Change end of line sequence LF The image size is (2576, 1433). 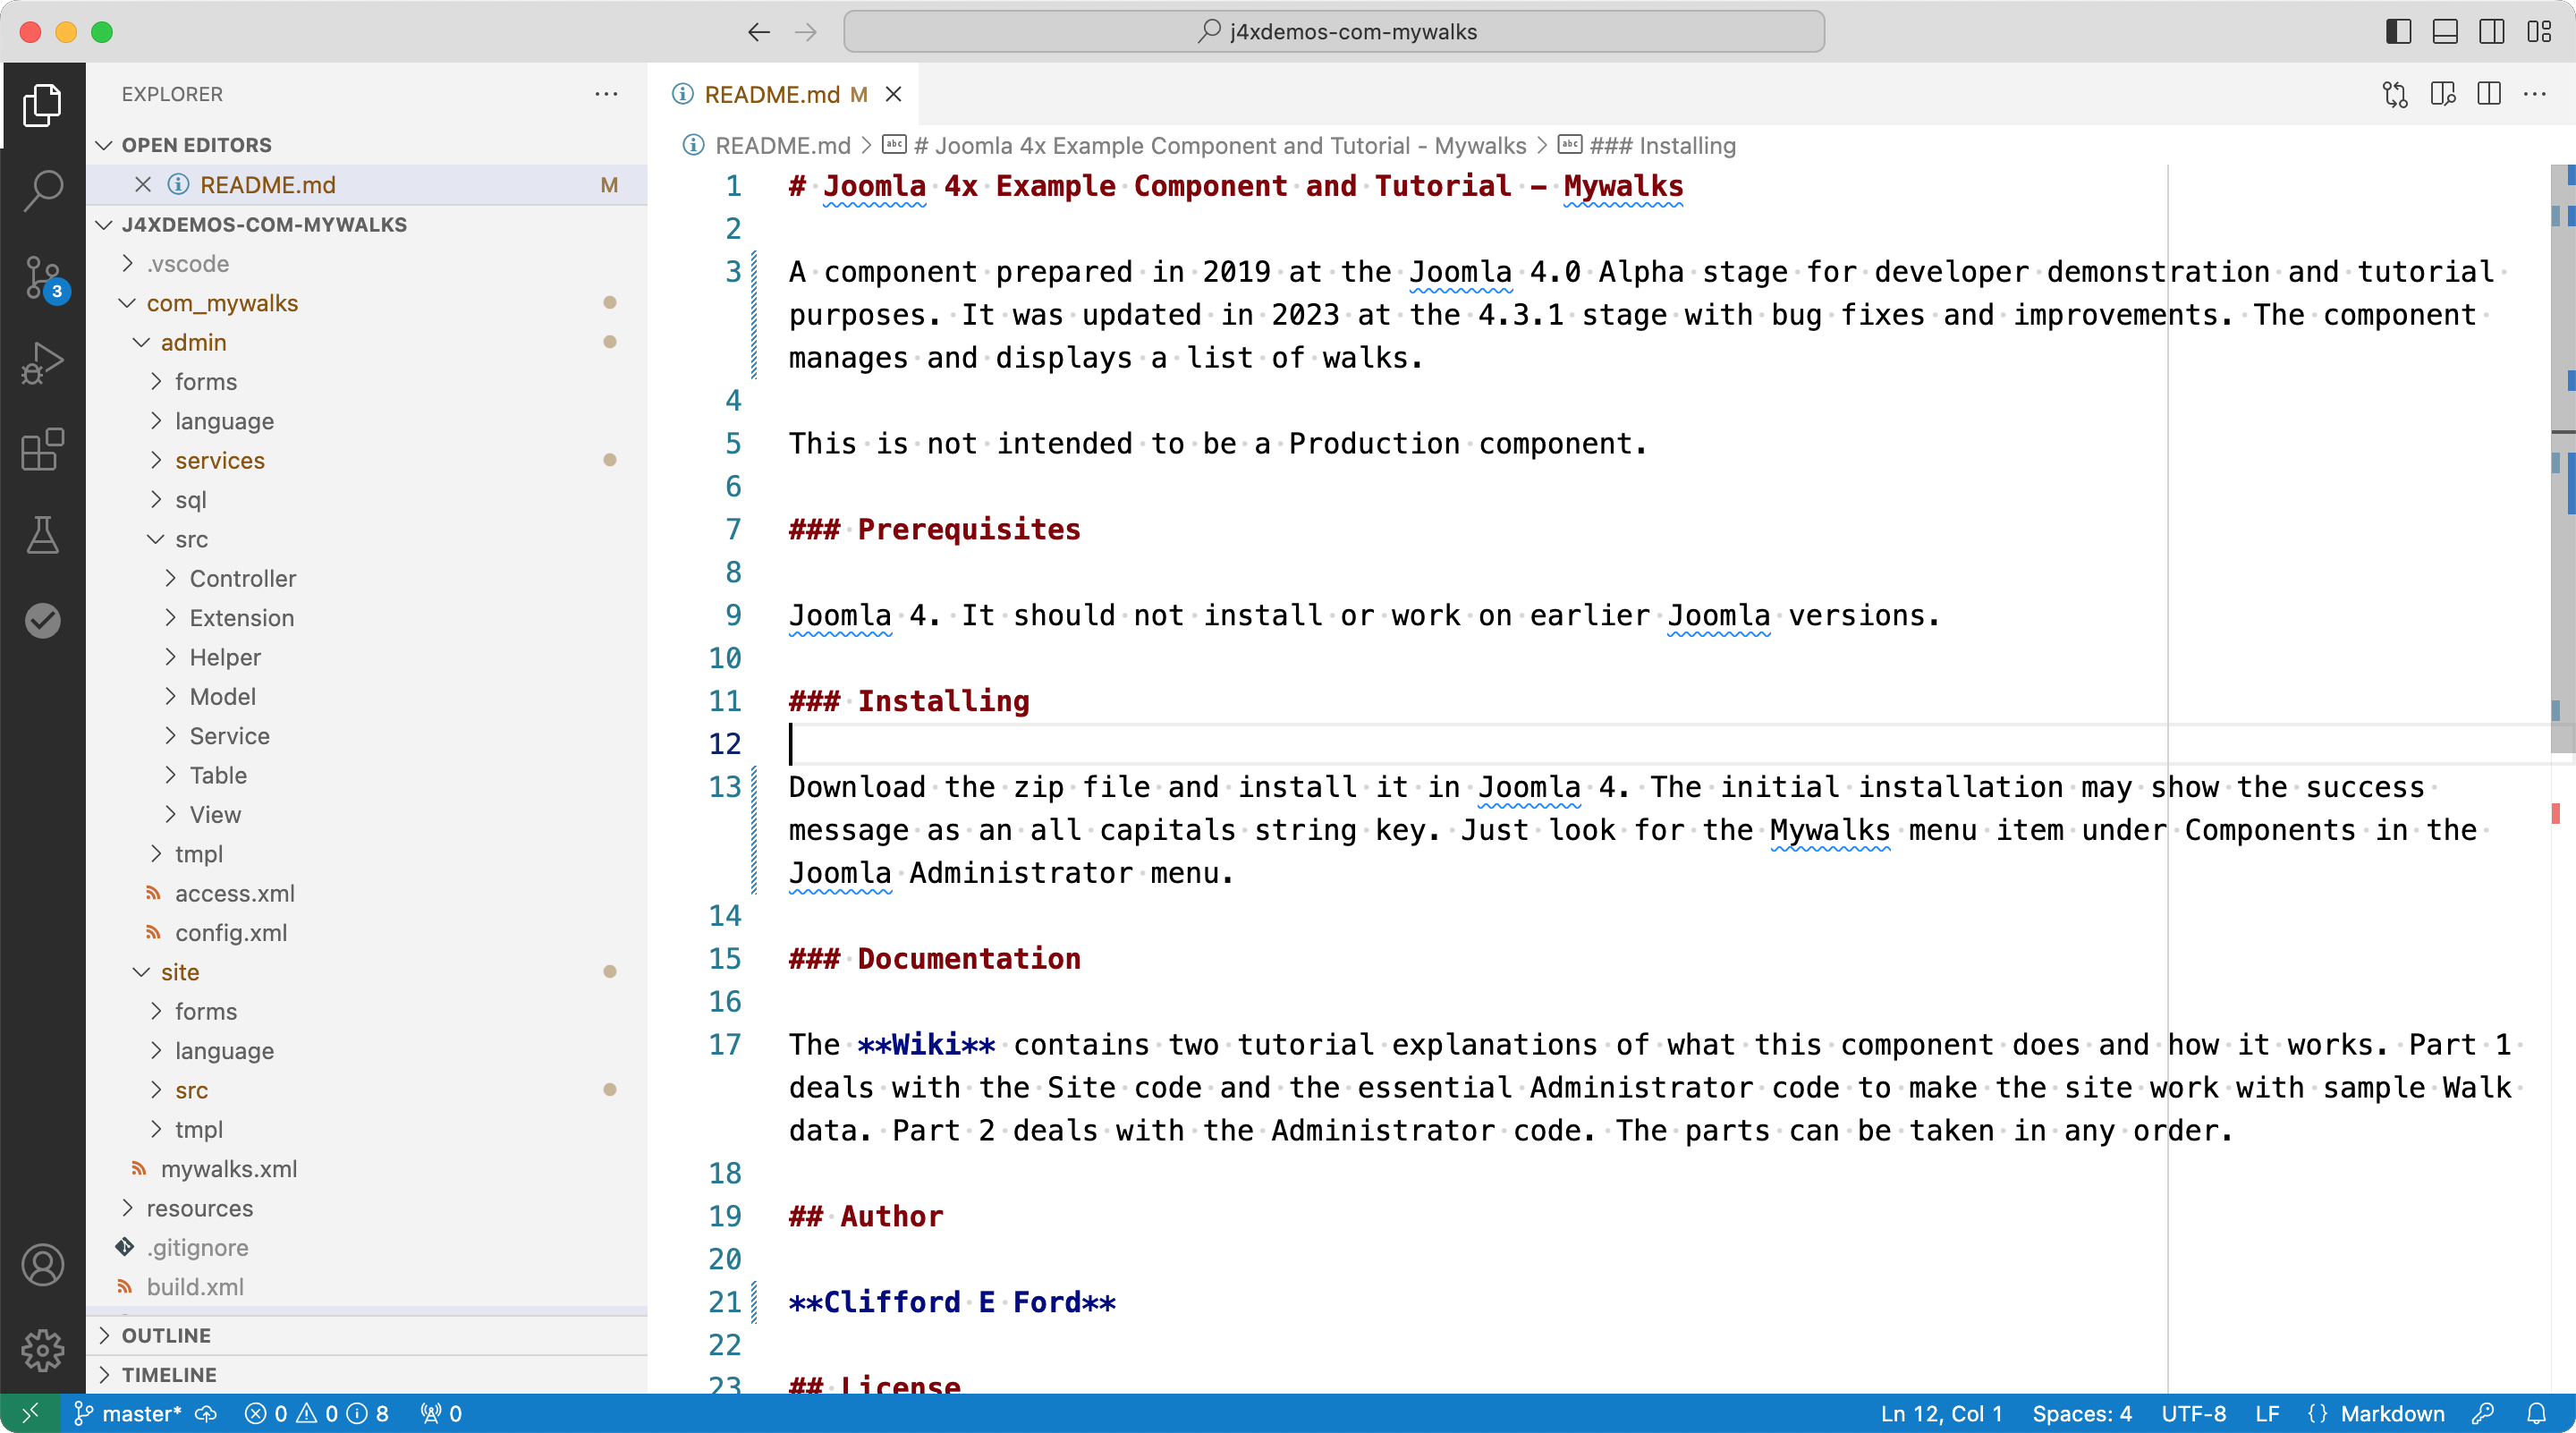(2267, 1413)
